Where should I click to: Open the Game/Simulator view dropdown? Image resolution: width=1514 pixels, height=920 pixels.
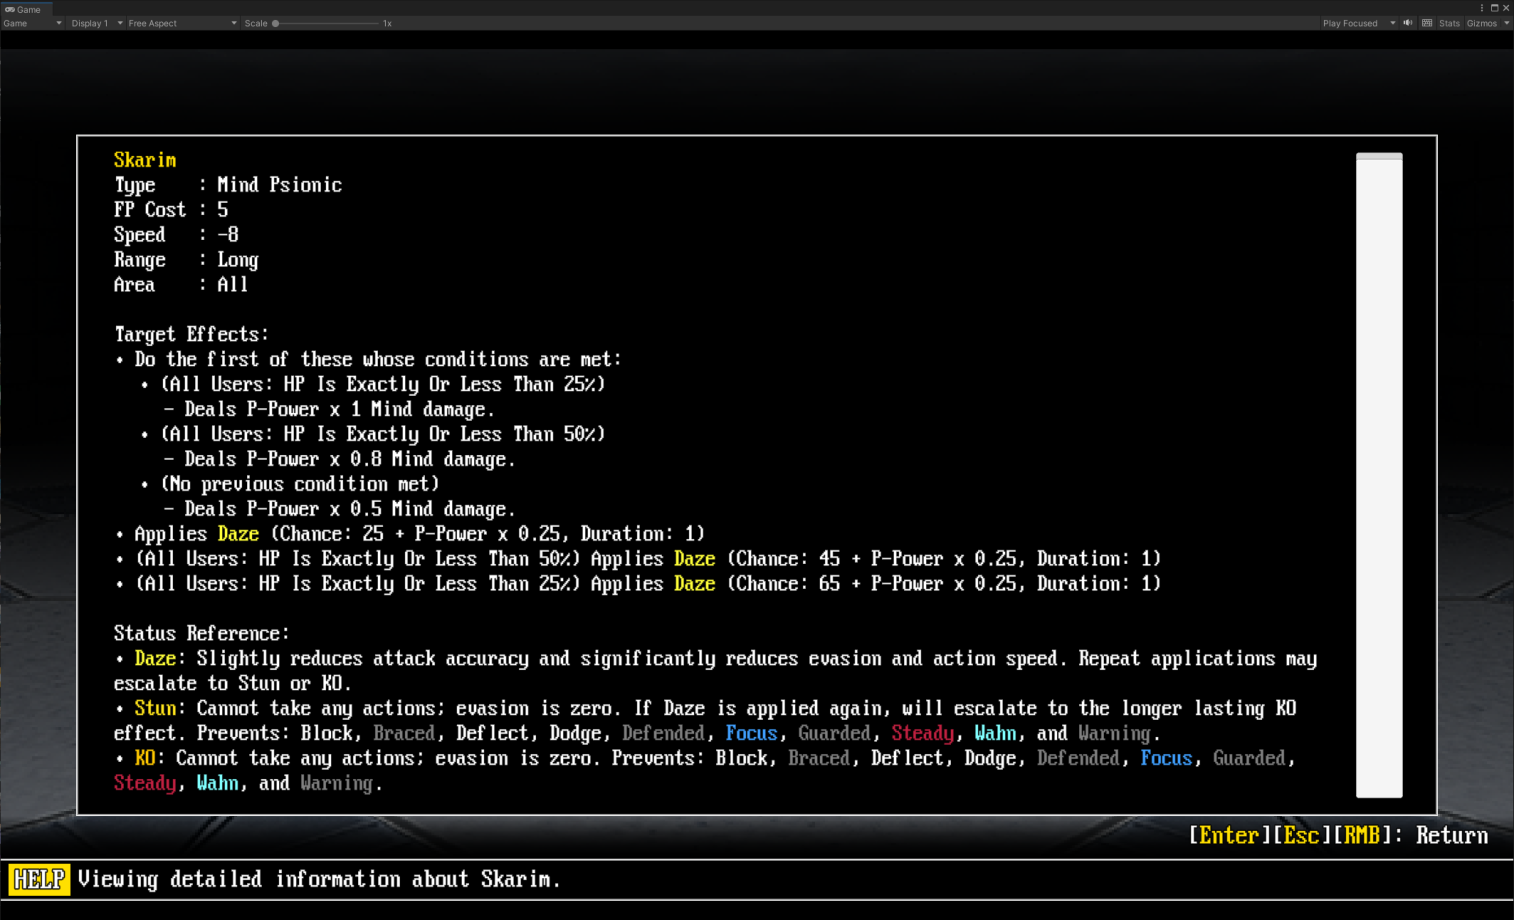(32, 23)
